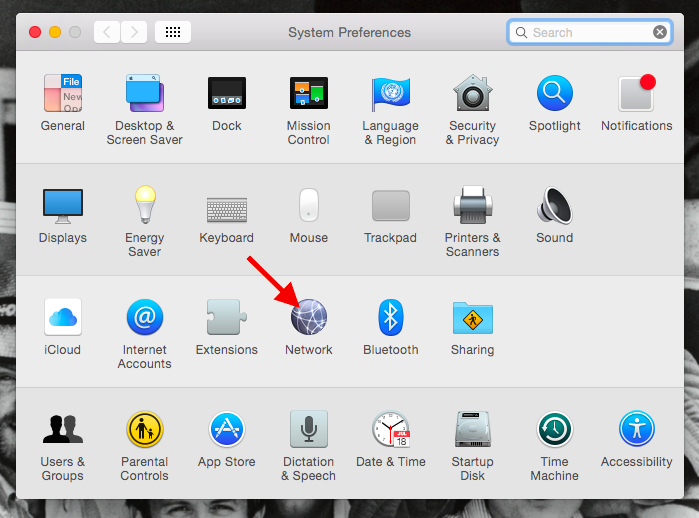Open Parental Controls pane

coord(144,430)
